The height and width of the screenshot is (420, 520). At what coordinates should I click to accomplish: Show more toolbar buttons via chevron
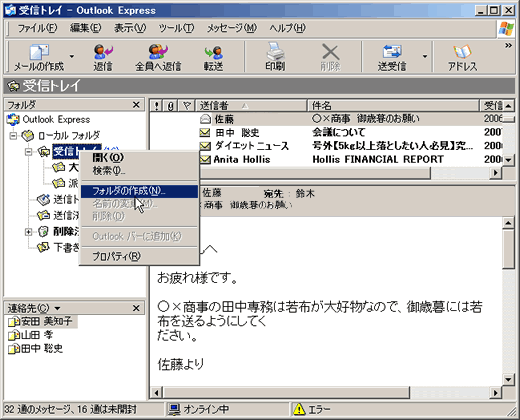[x=508, y=45]
